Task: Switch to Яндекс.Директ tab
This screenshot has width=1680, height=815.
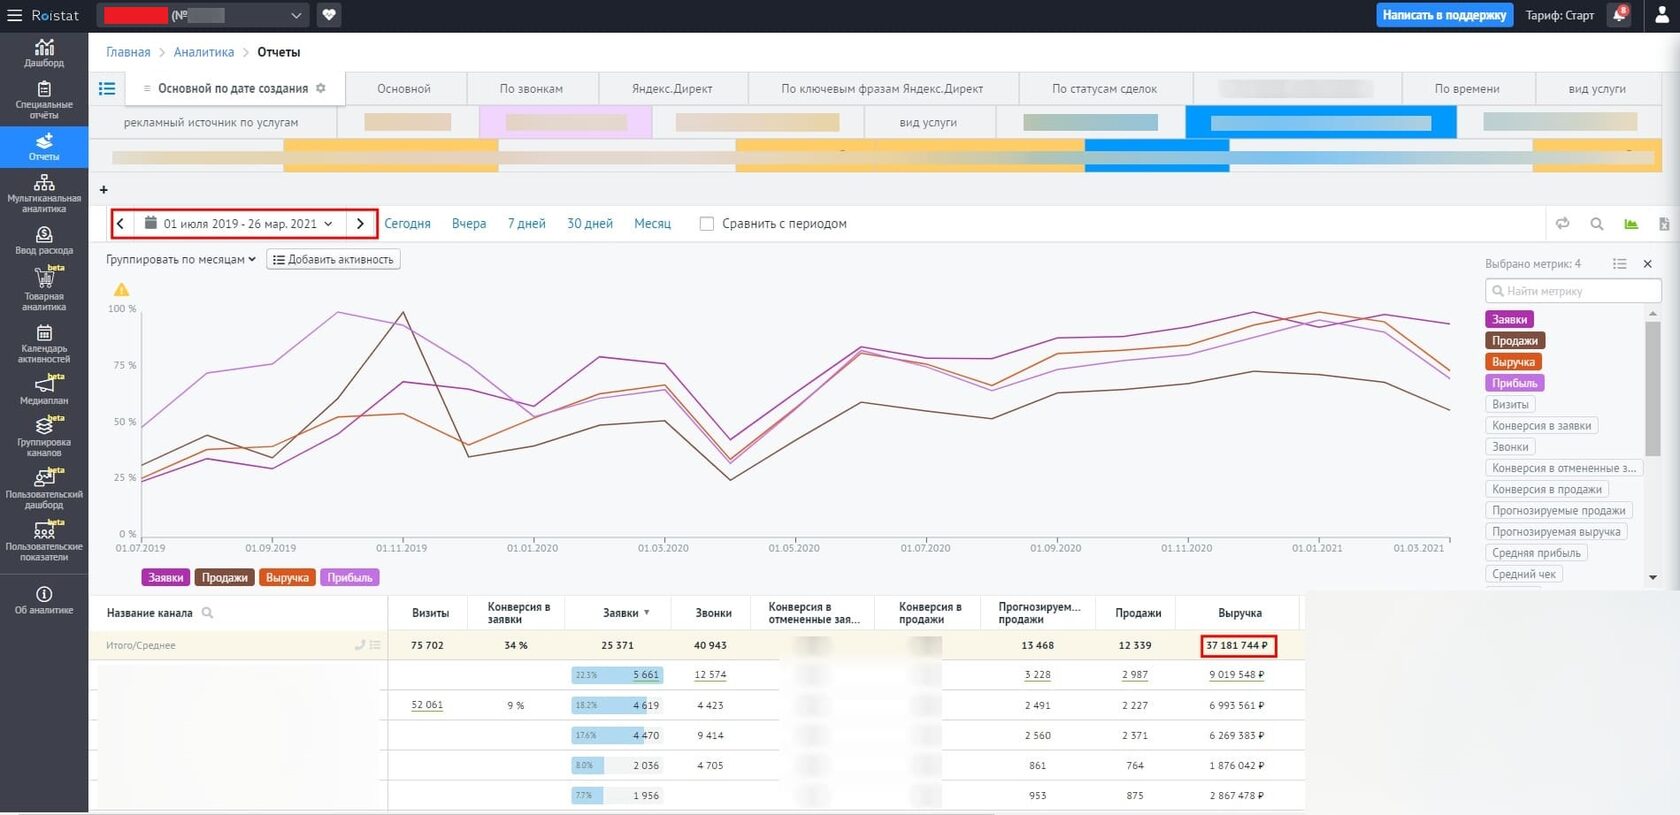Action: pos(672,89)
